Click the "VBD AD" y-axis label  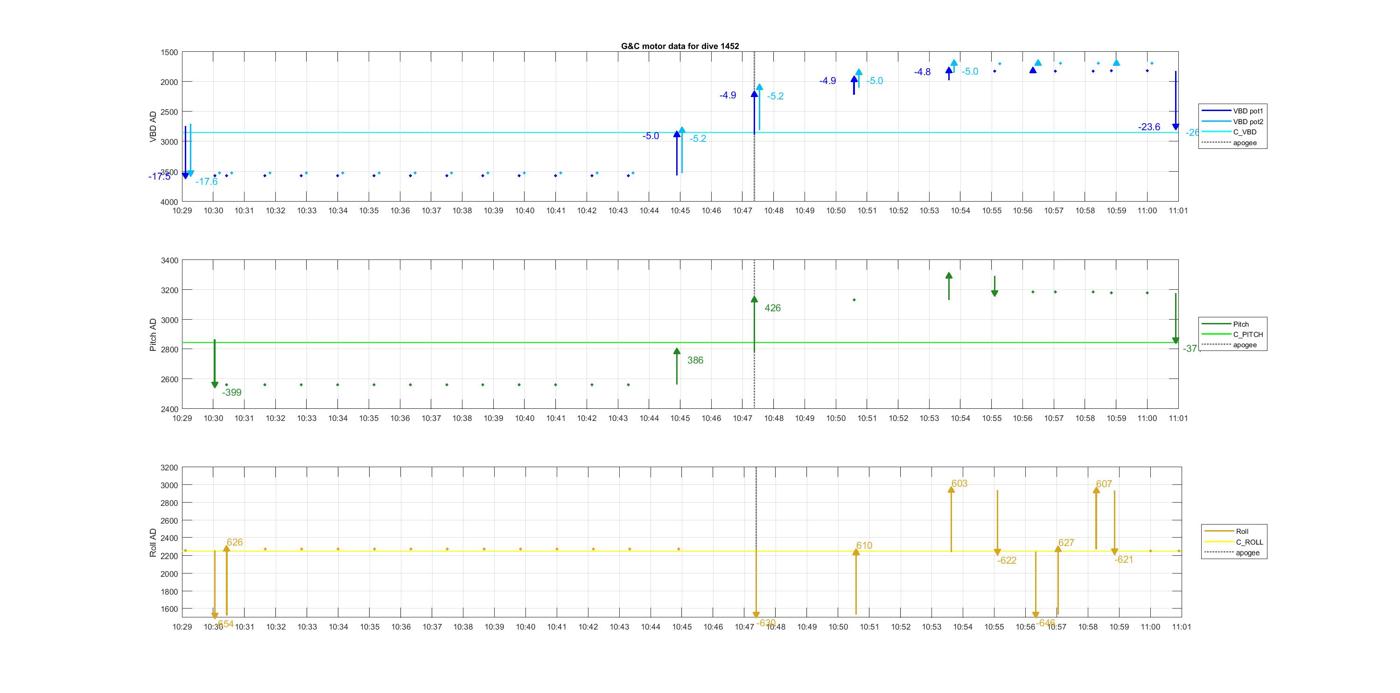point(154,126)
